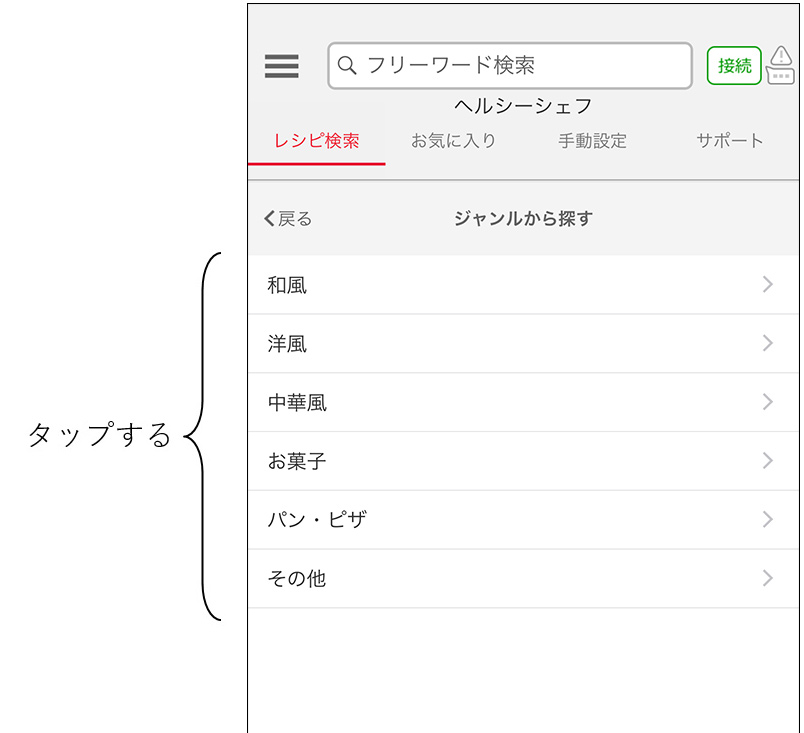Click the chevron in the お菓子 row
The image size is (804, 733).
[x=768, y=461]
